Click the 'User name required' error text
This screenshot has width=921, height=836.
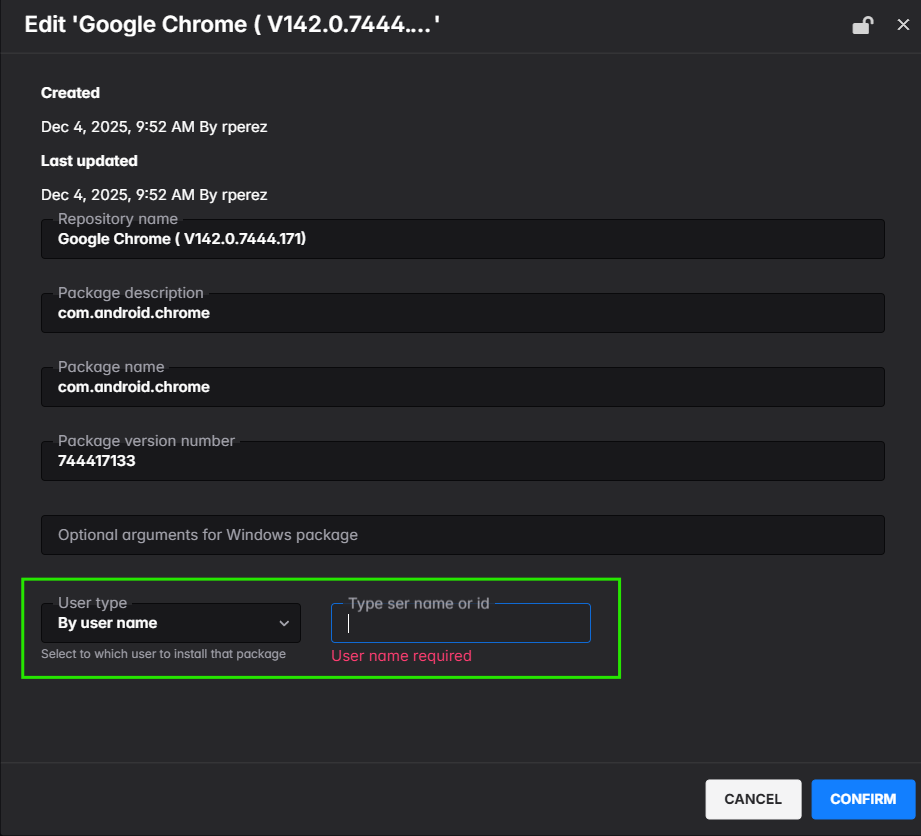401,656
